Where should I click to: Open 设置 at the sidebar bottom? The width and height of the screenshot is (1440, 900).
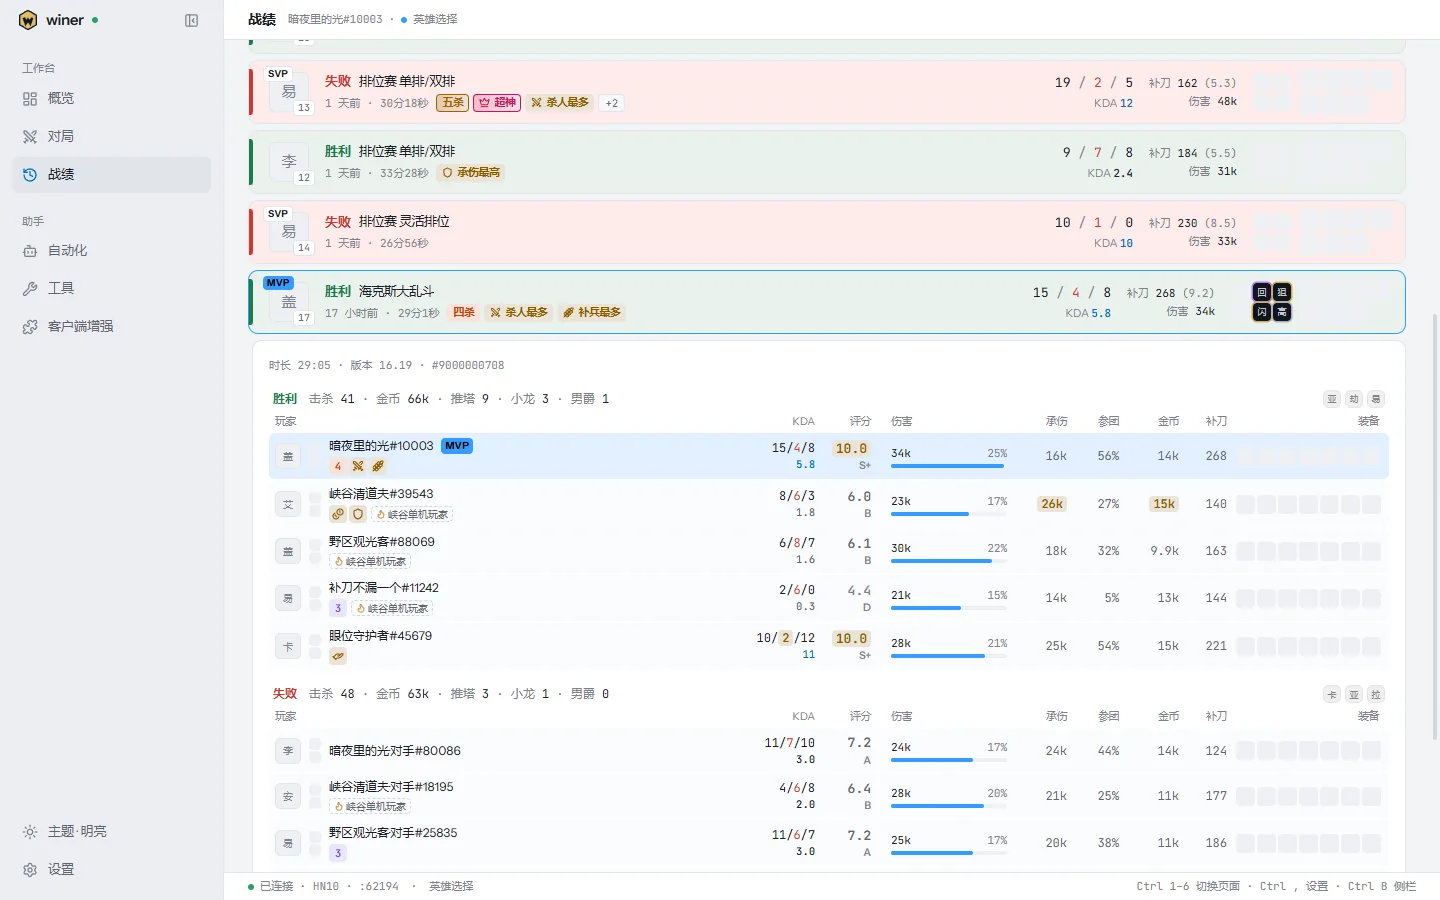[112, 869]
